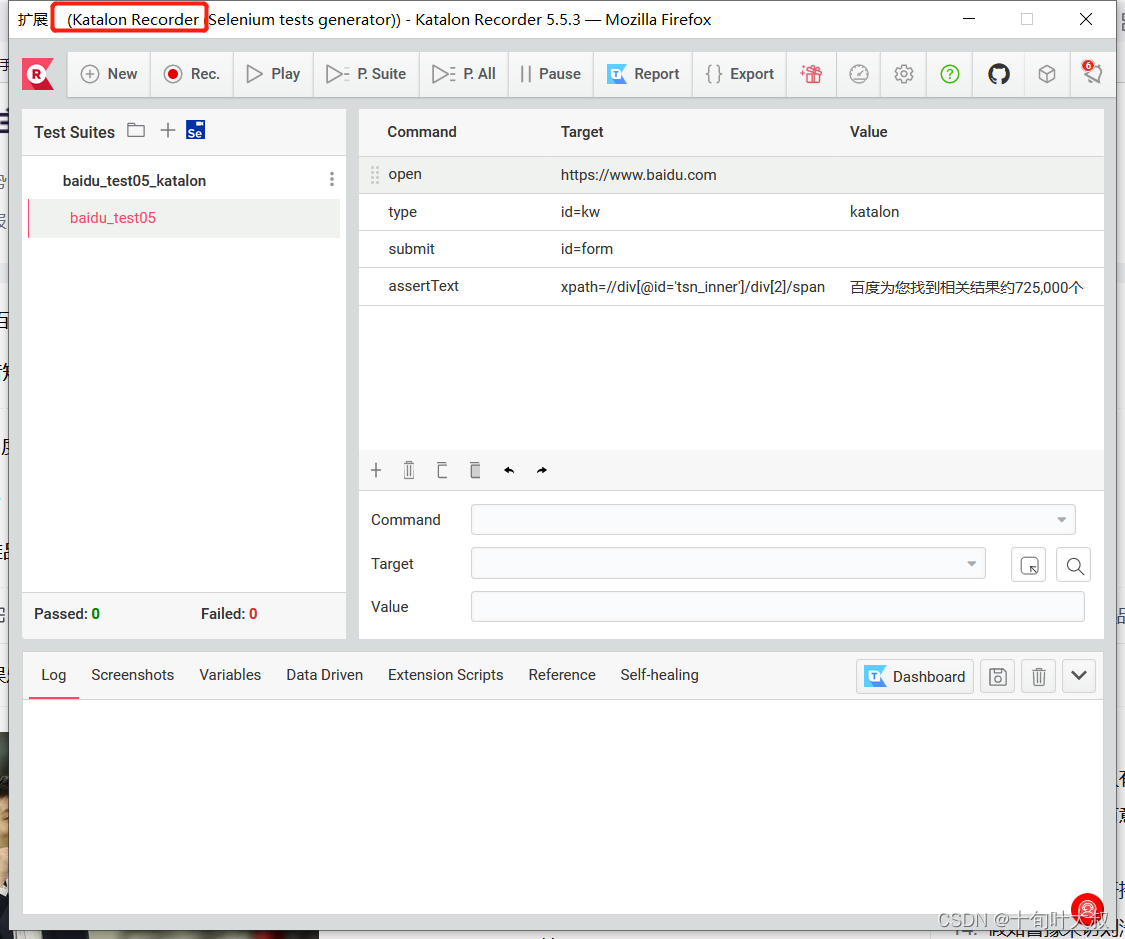
Task: Click the Value column header
Action: click(868, 132)
